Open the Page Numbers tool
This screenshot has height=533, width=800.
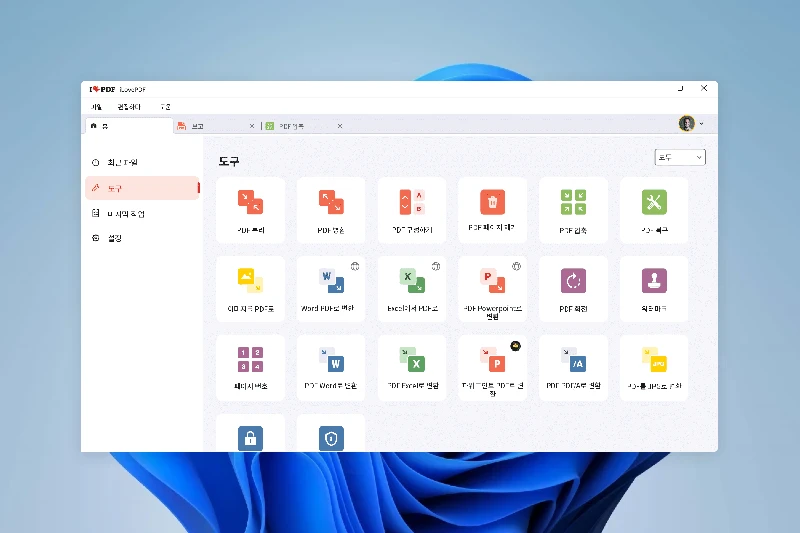tap(250, 368)
